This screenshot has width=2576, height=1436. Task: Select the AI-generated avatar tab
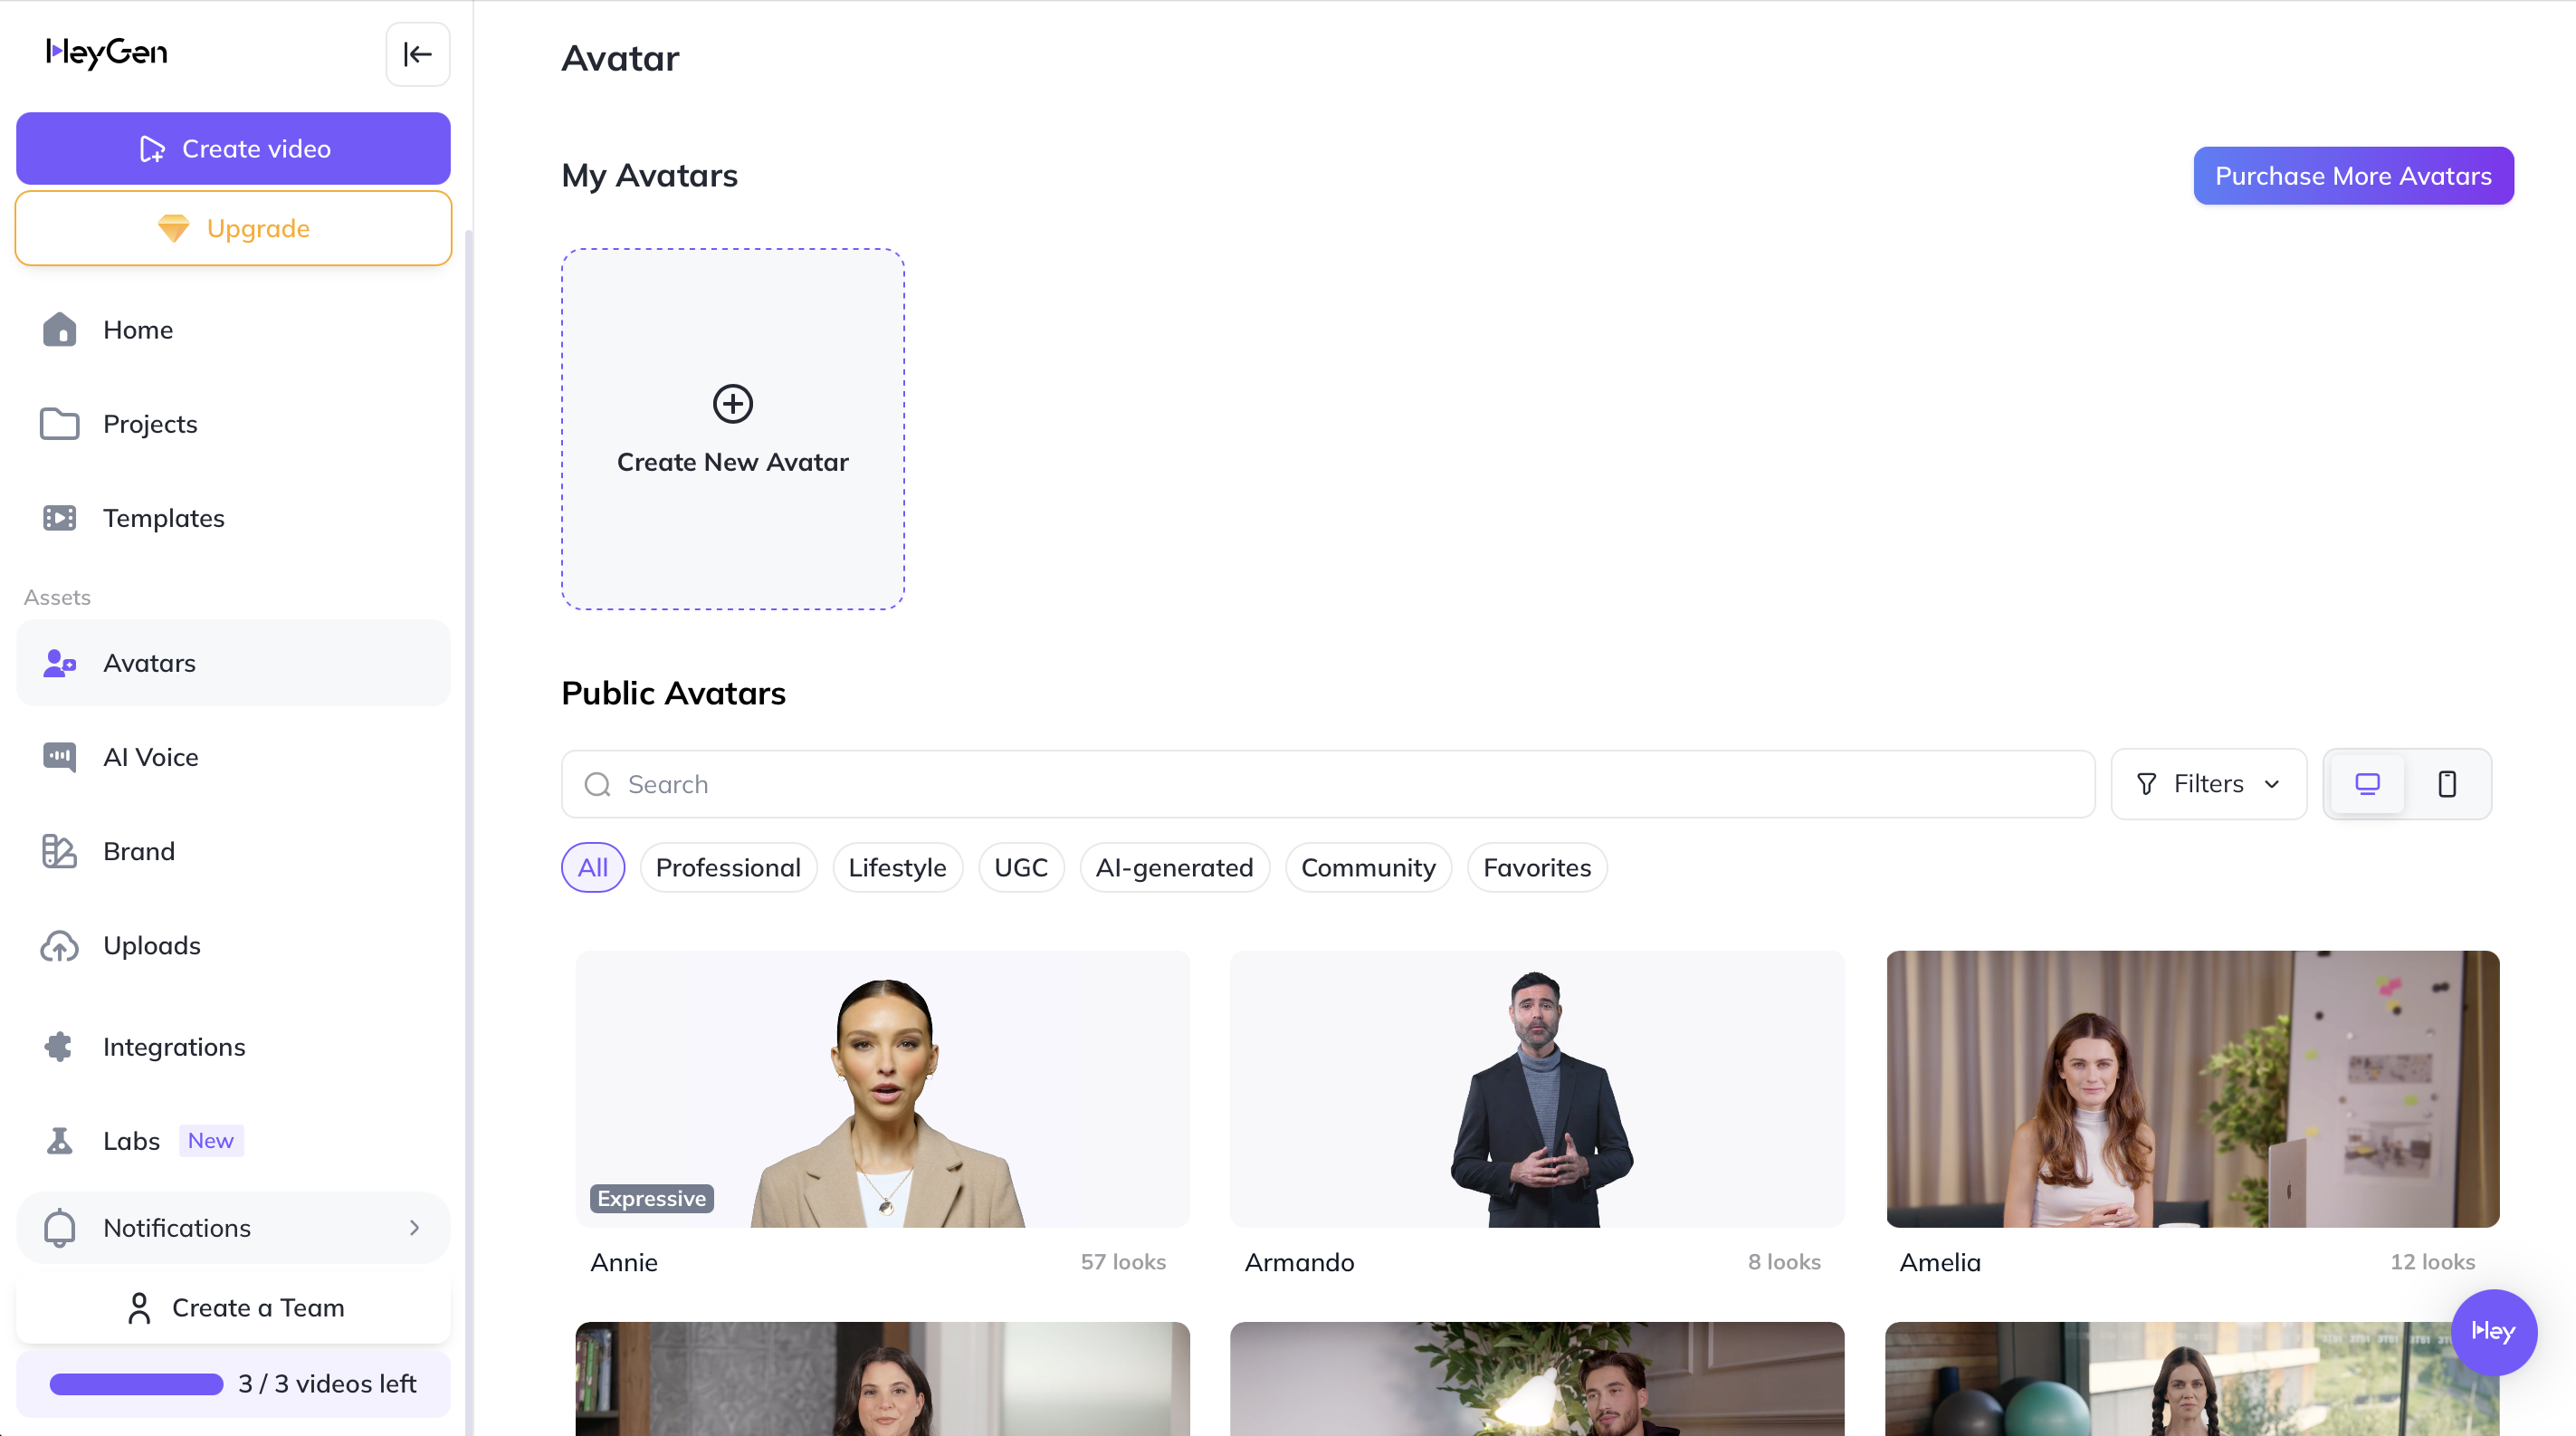(1174, 868)
